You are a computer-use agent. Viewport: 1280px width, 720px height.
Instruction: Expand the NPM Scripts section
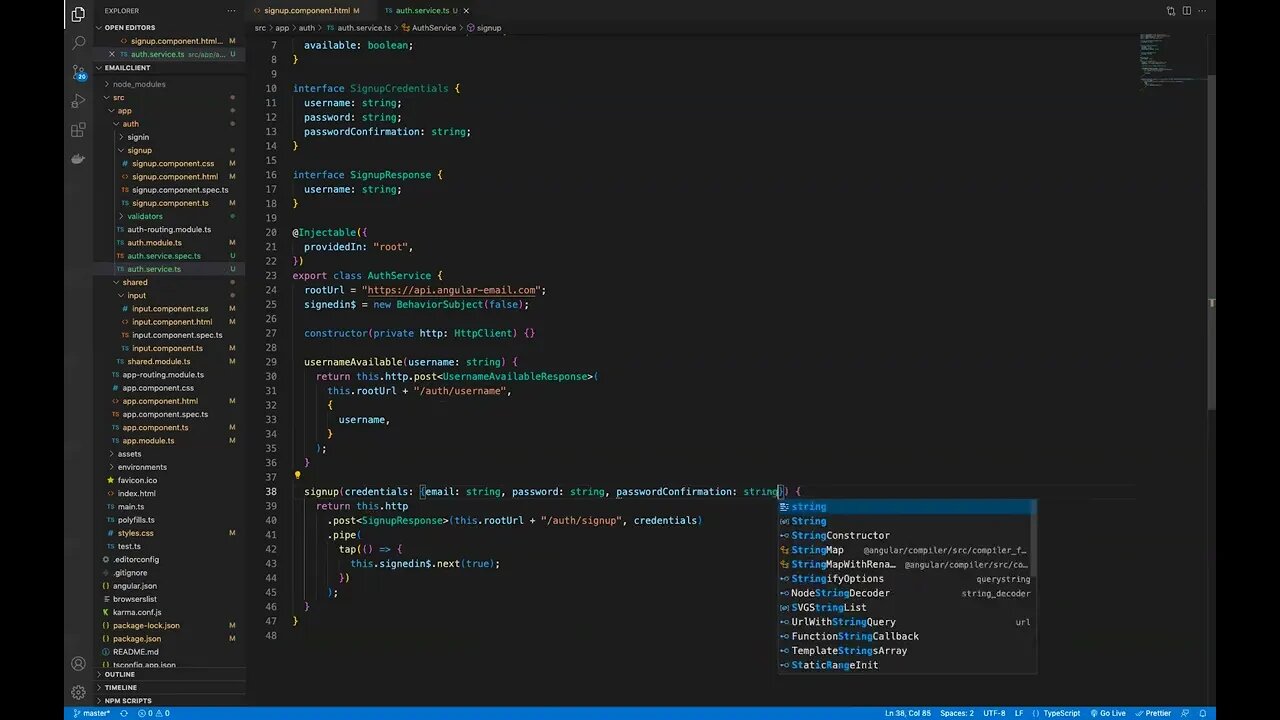(128, 700)
